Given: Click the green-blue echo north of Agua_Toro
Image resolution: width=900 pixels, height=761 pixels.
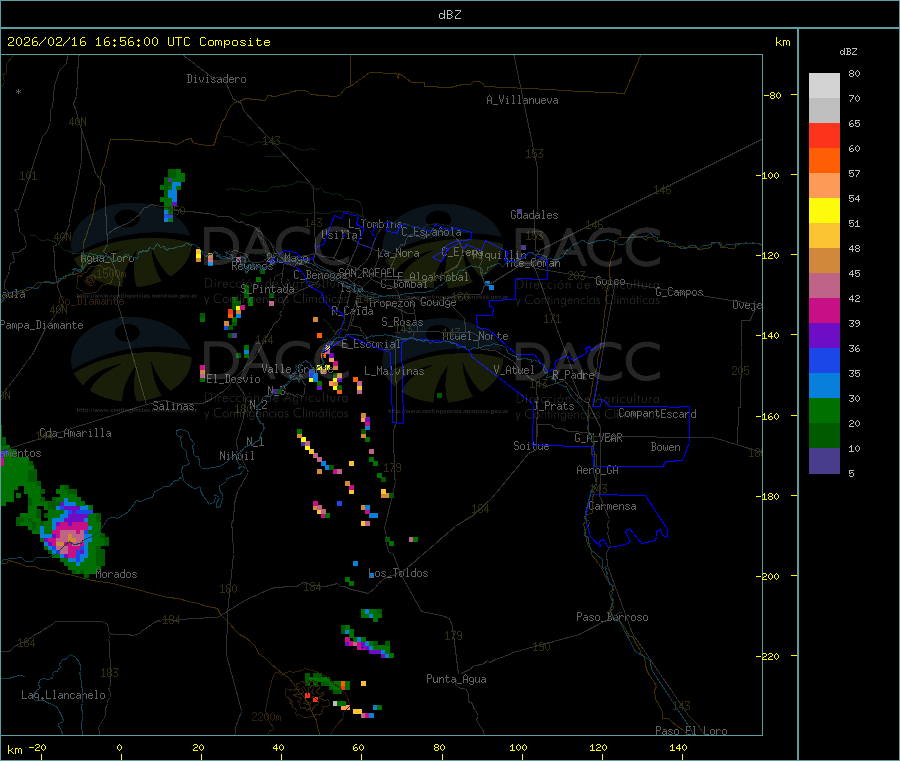Looking at the screenshot, I should pos(172,195).
